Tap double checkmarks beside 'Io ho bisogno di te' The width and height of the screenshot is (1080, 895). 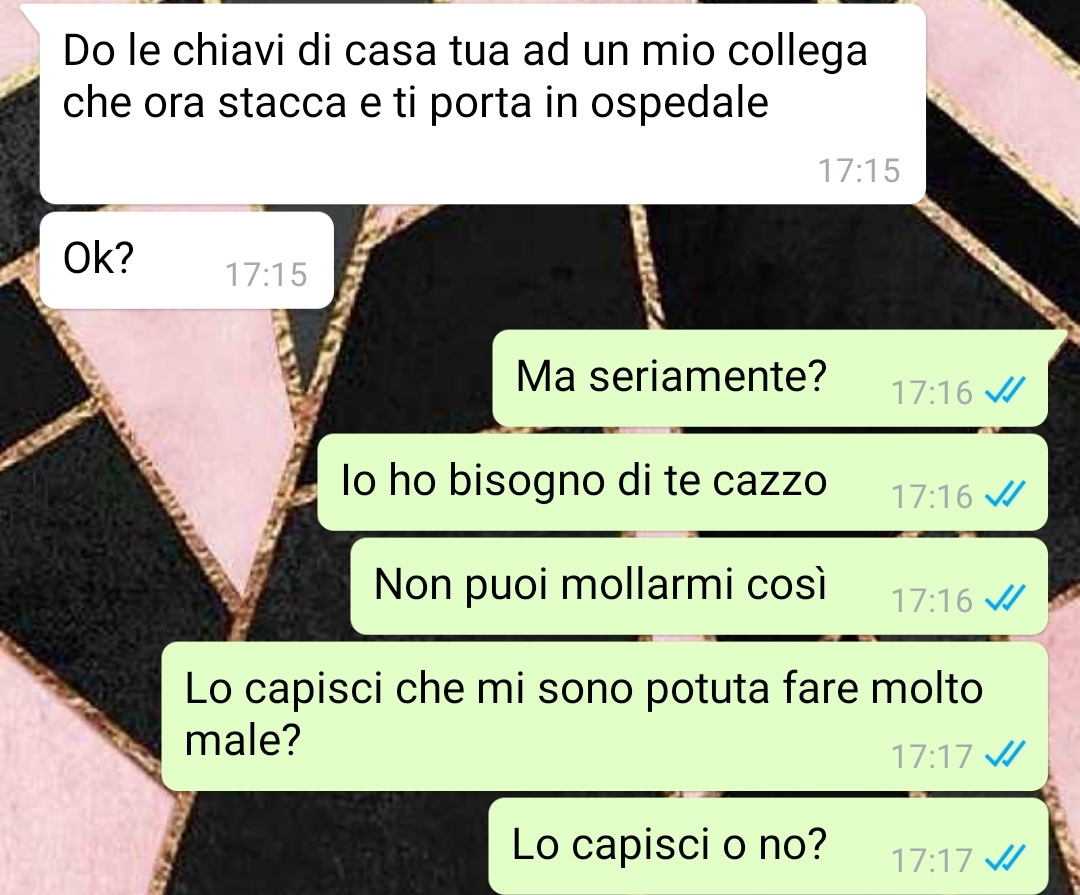click(1006, 495)
